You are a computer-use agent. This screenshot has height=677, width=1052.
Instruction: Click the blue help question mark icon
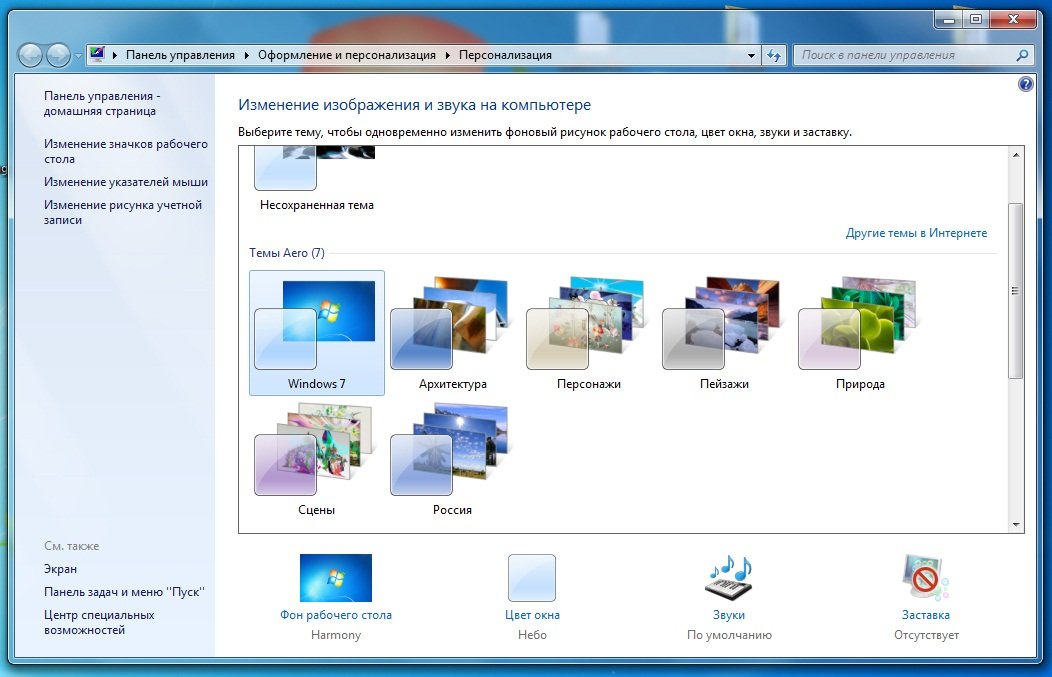(x=1025, y=85)
